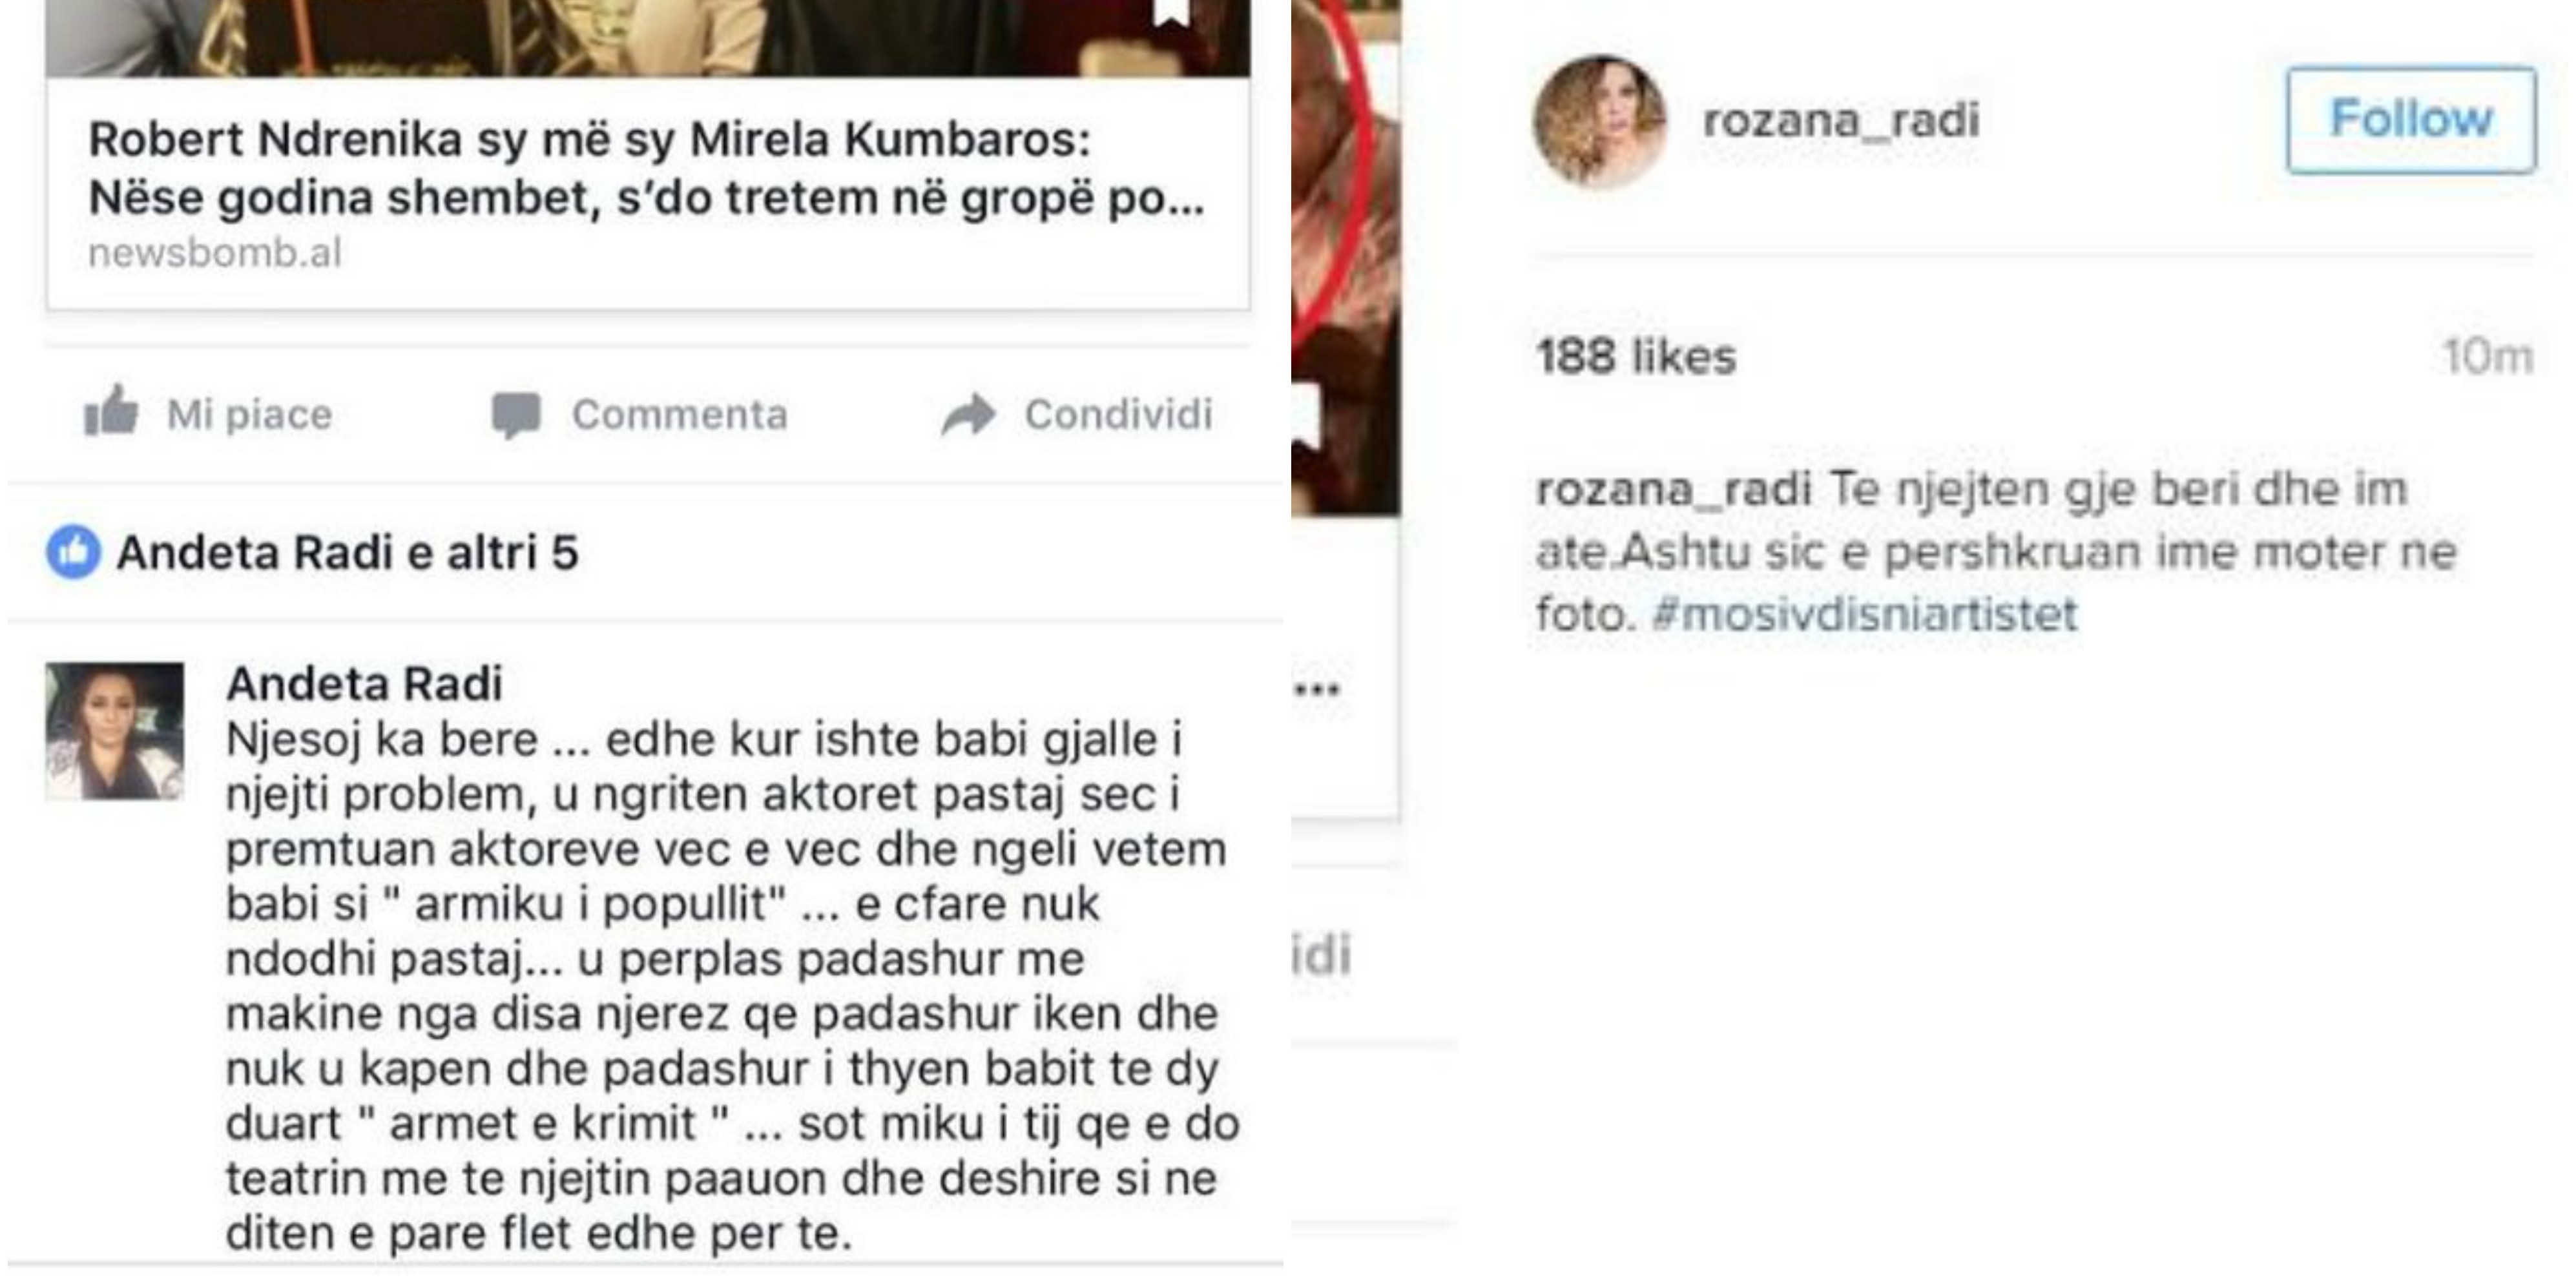Open rozana_radi's round profile picture

1600,121
